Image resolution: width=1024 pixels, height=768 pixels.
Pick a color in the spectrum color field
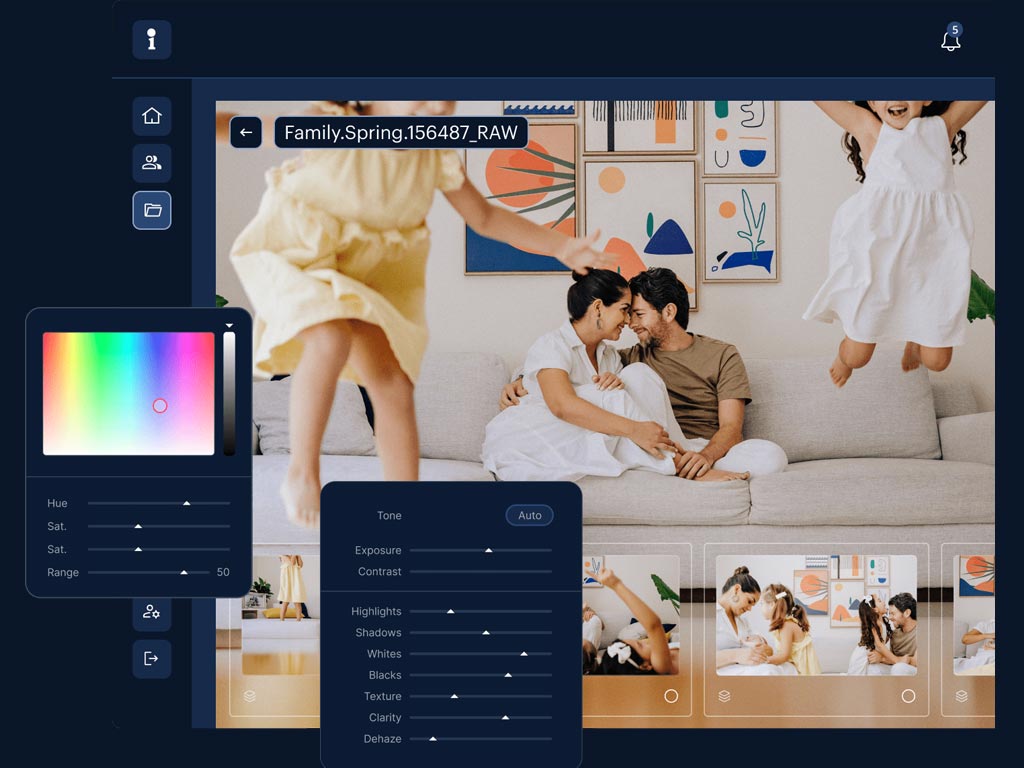tap(128, 393)
